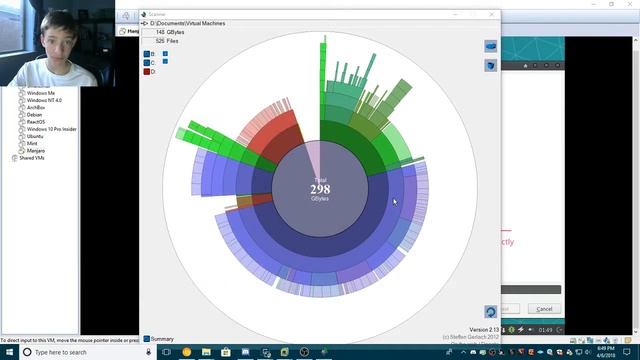Click Cancel in the Manjaro installer window

click(x=544, y=309)
